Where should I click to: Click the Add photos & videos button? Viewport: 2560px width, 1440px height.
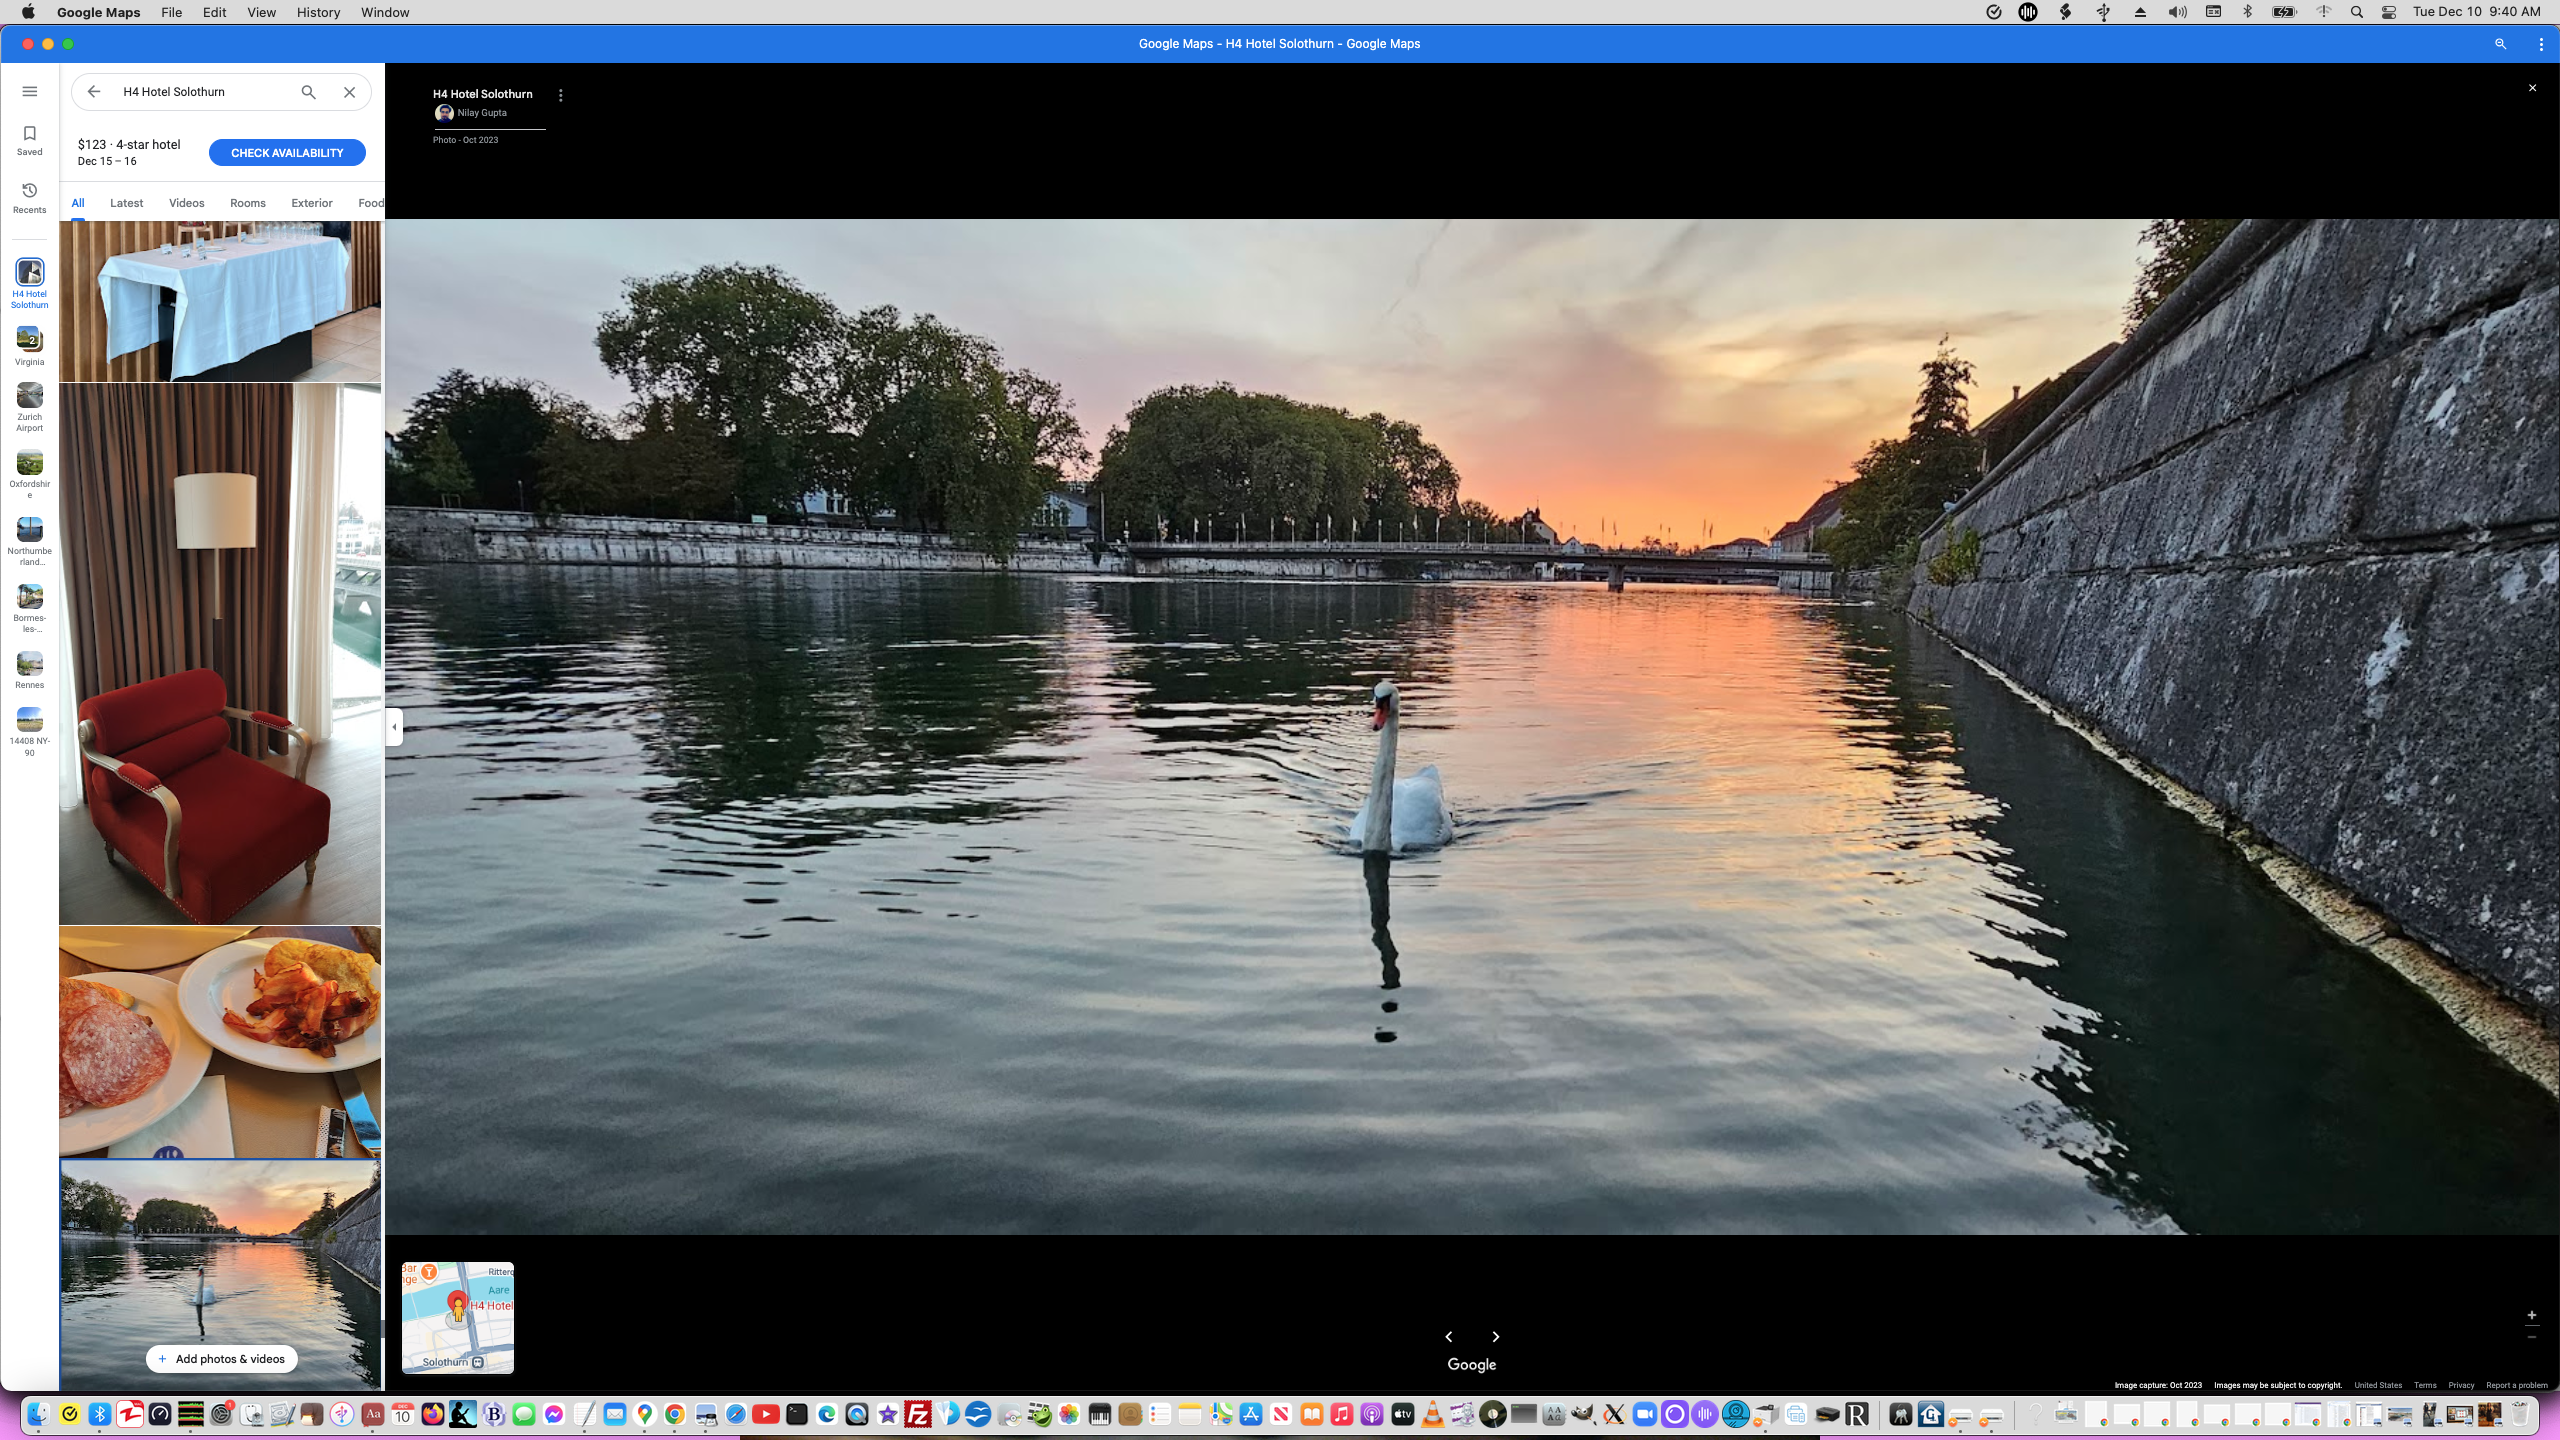click(222, 1358)
